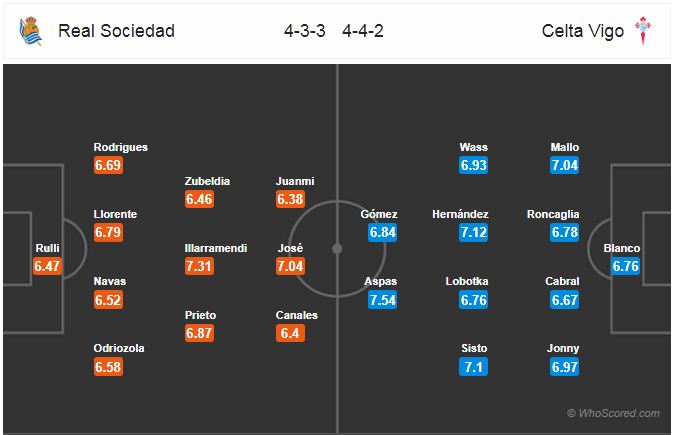The width and height of the screenshot is (673, 435).
Task: Click the Celta Vigo club crest
Action: coord(643,30)
